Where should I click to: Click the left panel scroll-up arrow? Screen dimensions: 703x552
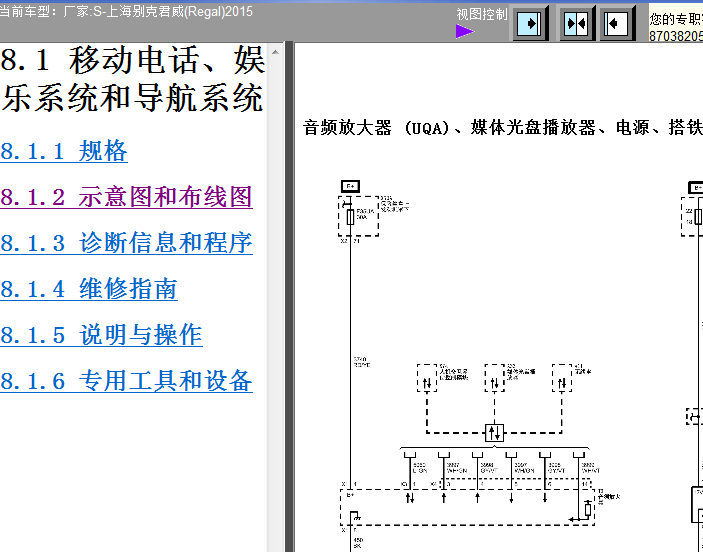[275, 52]
